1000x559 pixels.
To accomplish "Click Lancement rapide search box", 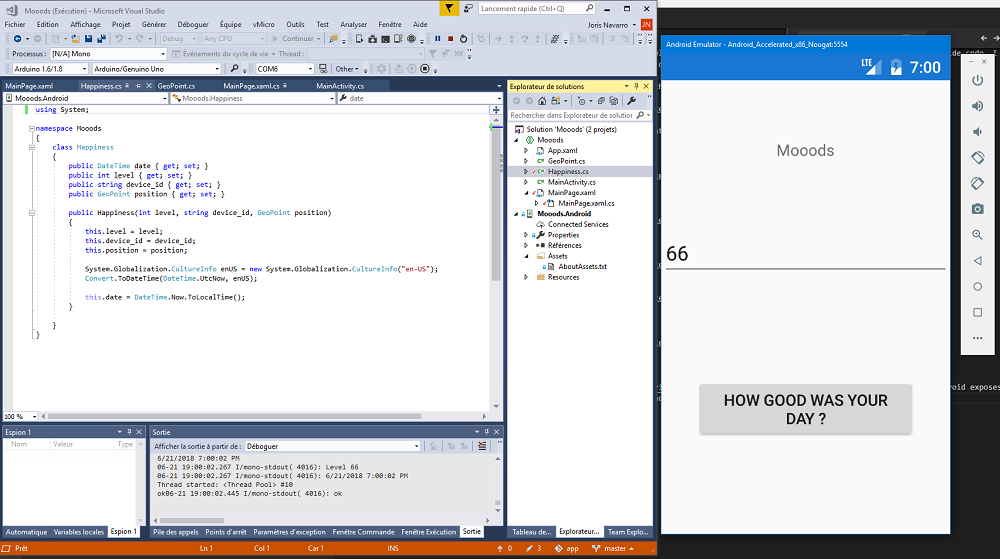I will (x=536, y=8).
